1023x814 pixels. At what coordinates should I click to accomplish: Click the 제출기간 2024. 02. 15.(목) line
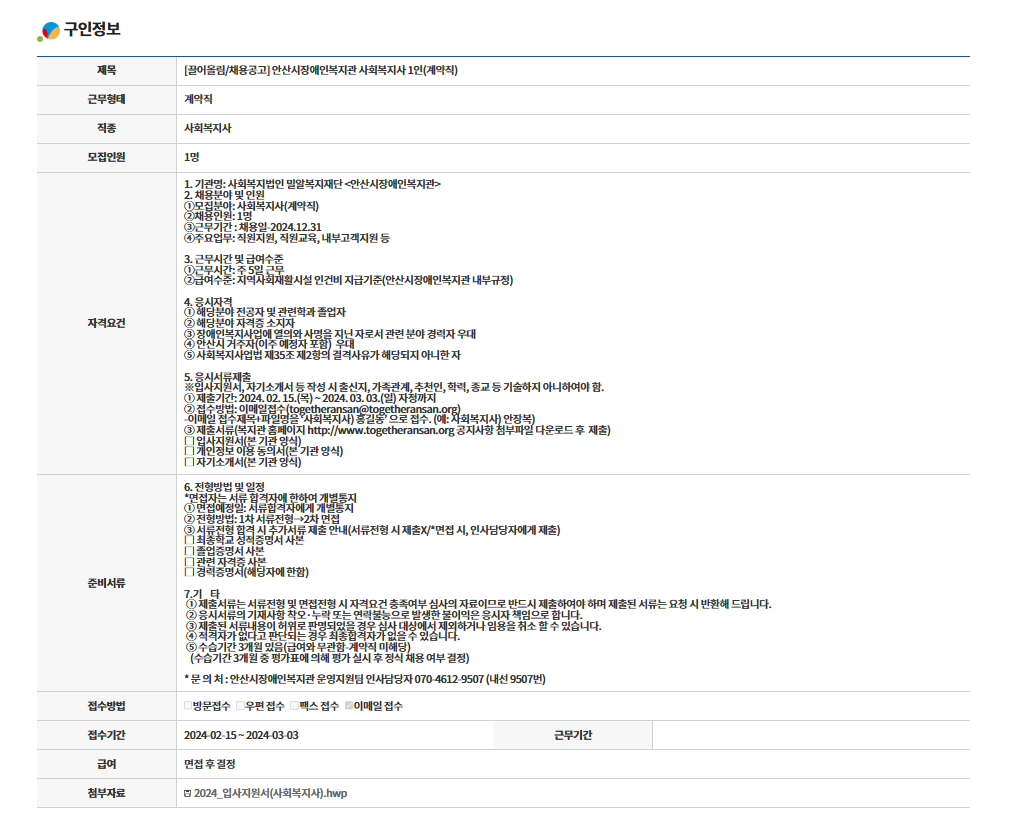[310, 398]
